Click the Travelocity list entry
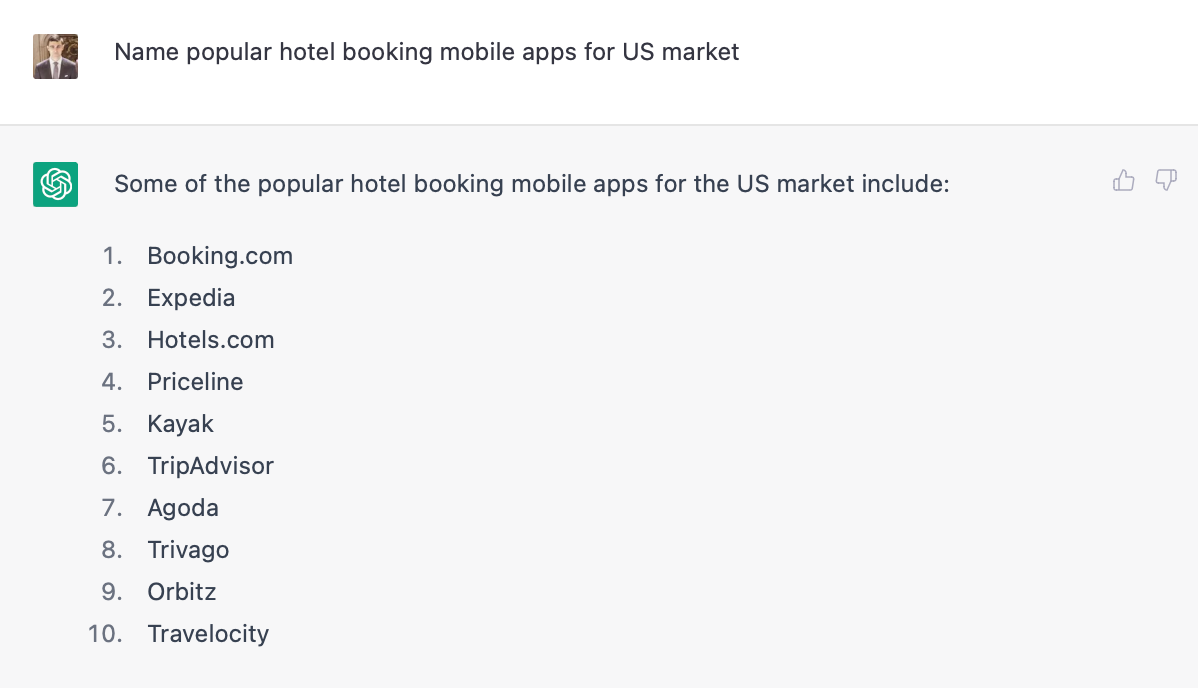This screenshot has height=688, width=1198. tap(208, 634)
